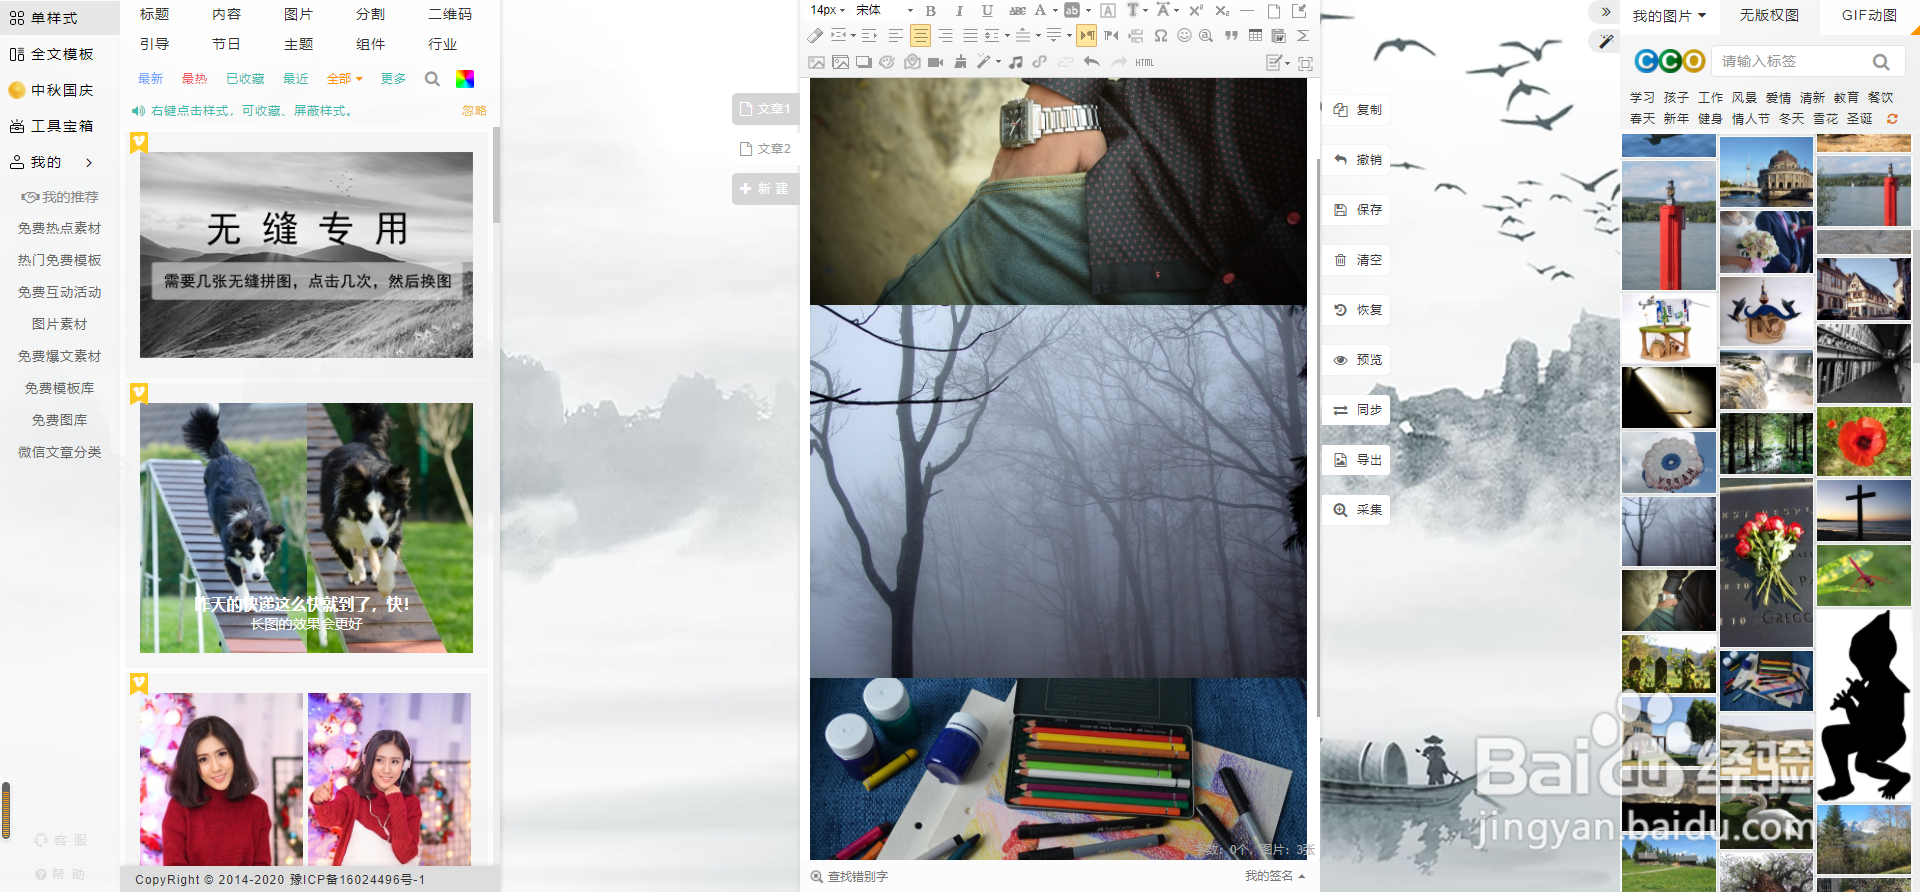Image resolution: width=1920 pixels, height=892 pixels.
Task: Open the emoji smiley picker
Action: (1184, 35)
